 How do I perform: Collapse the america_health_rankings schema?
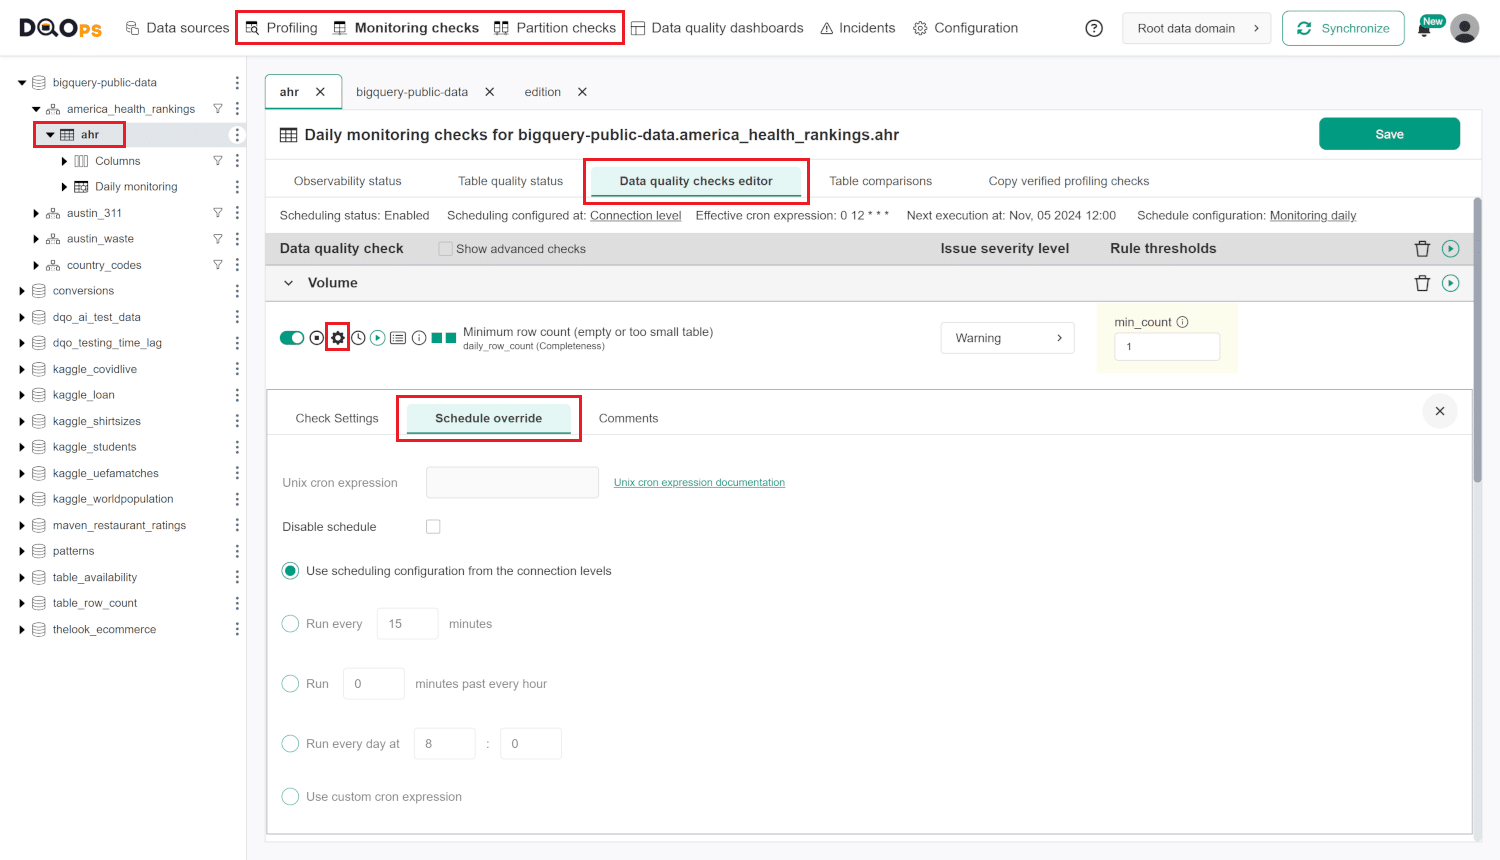coord(36,109)
